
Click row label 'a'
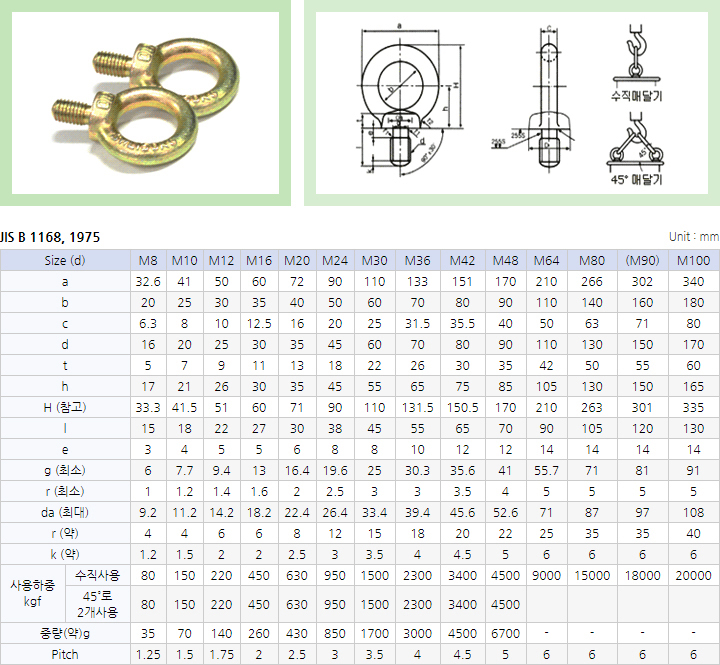65,282
